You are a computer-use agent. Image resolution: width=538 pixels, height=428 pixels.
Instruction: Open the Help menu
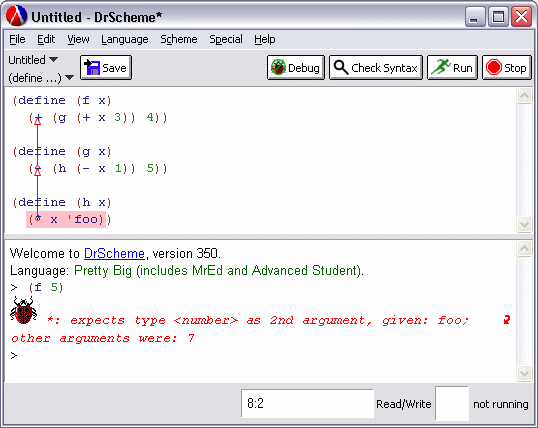[265, 39]
